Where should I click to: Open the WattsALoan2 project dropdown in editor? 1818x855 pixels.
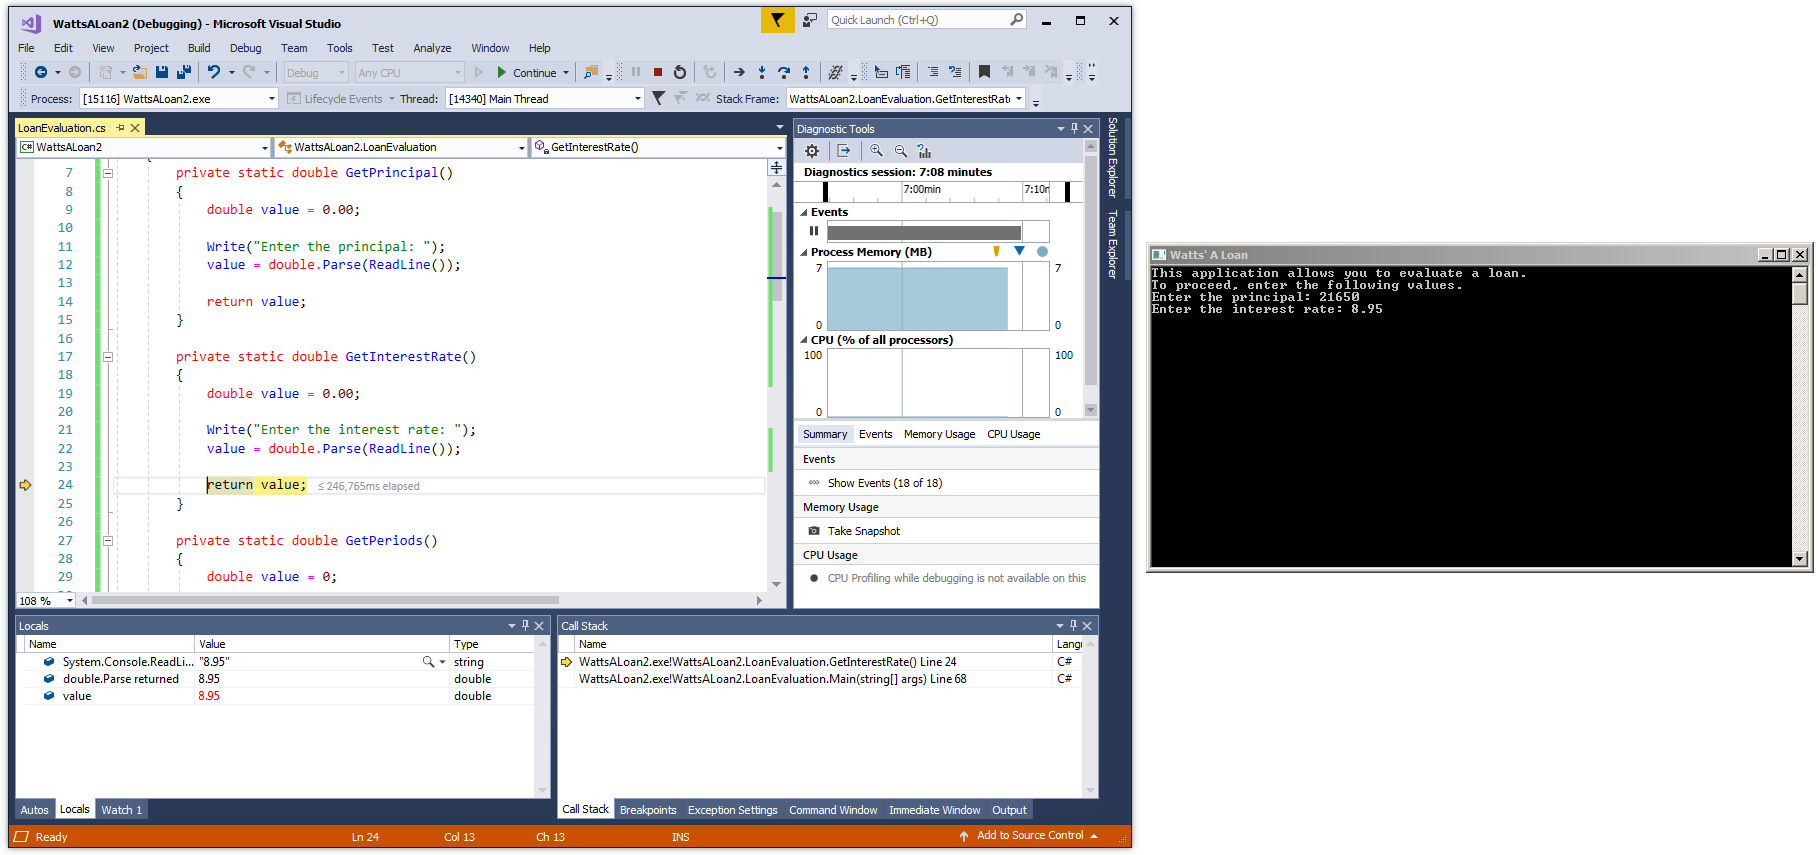(x=144, y=147)
